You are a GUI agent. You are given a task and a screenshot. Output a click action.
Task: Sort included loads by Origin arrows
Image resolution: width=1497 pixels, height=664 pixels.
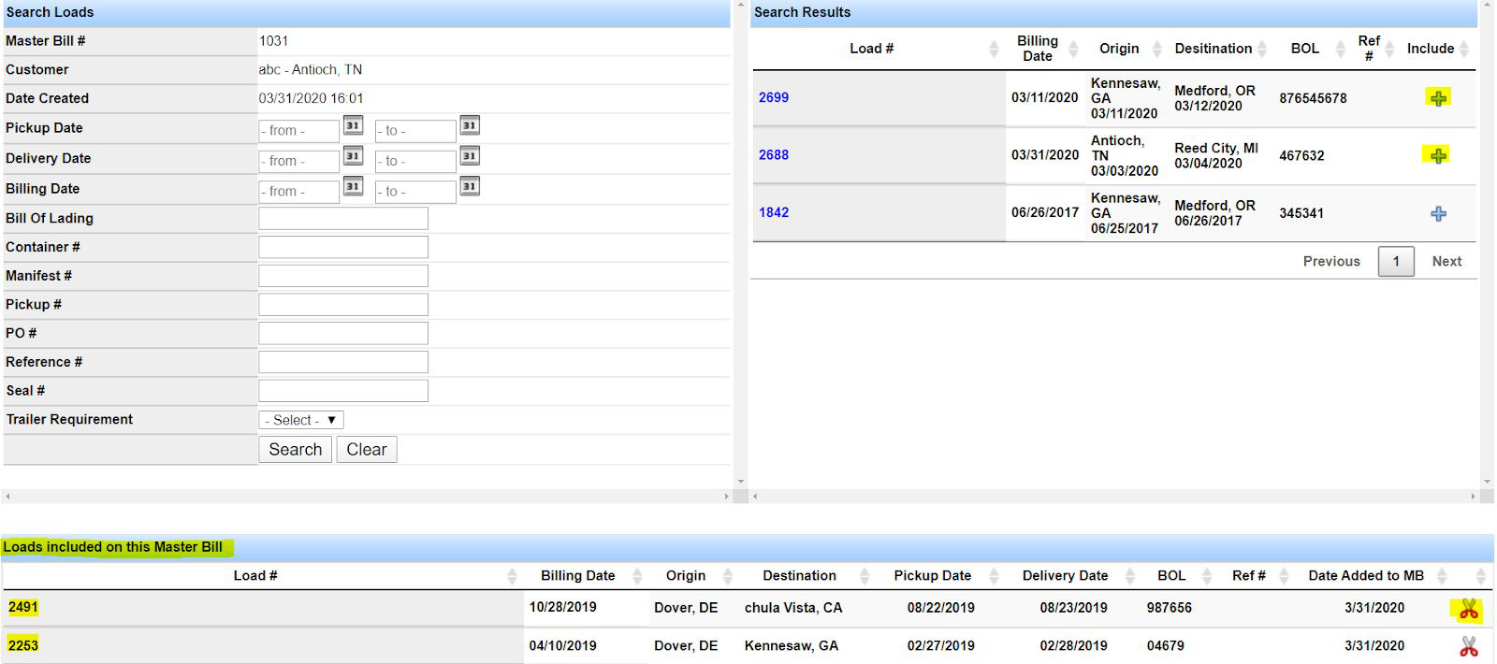727,576
